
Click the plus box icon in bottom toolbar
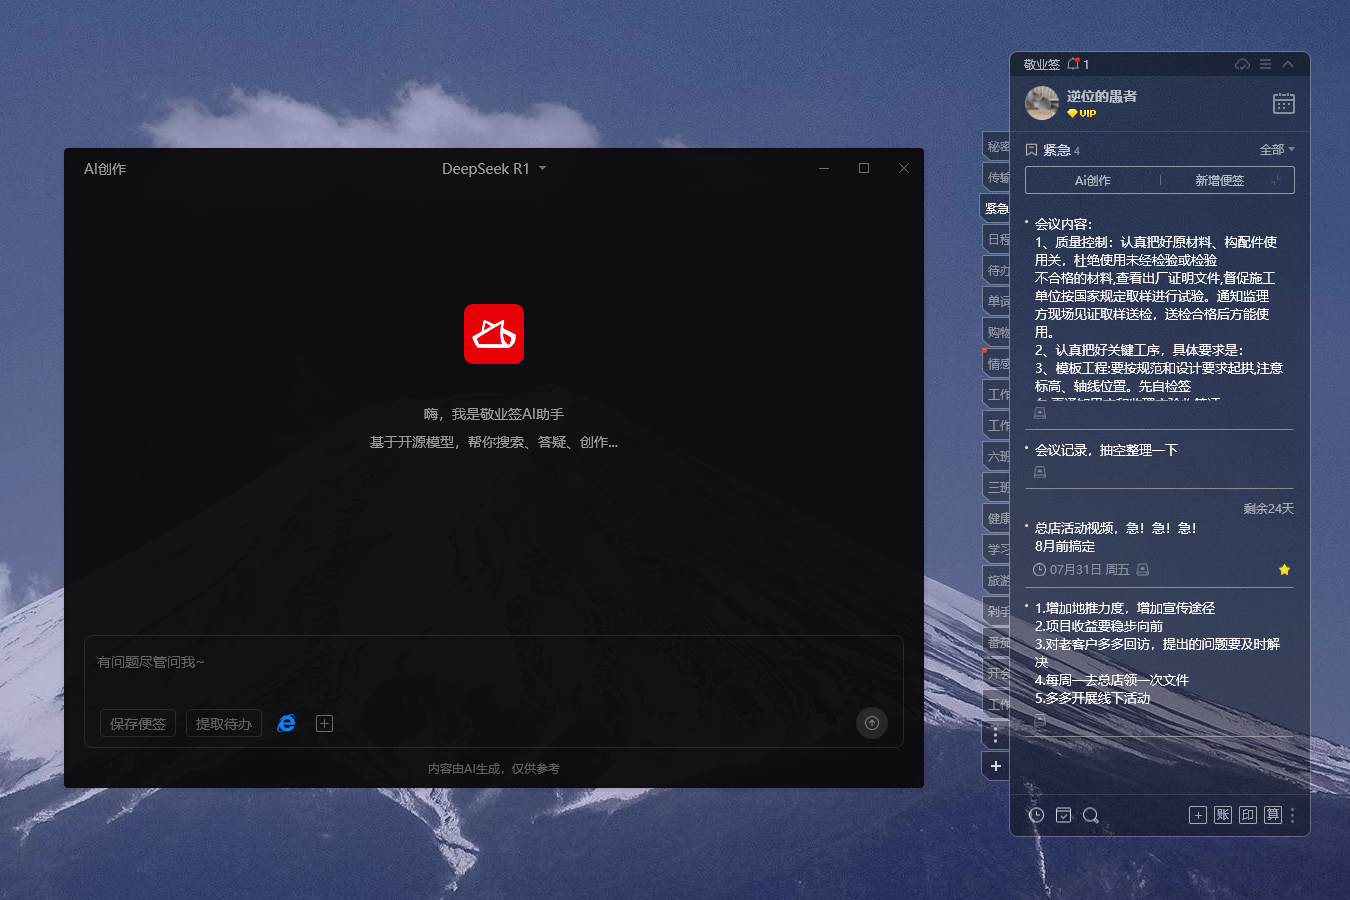(1198, 815)
